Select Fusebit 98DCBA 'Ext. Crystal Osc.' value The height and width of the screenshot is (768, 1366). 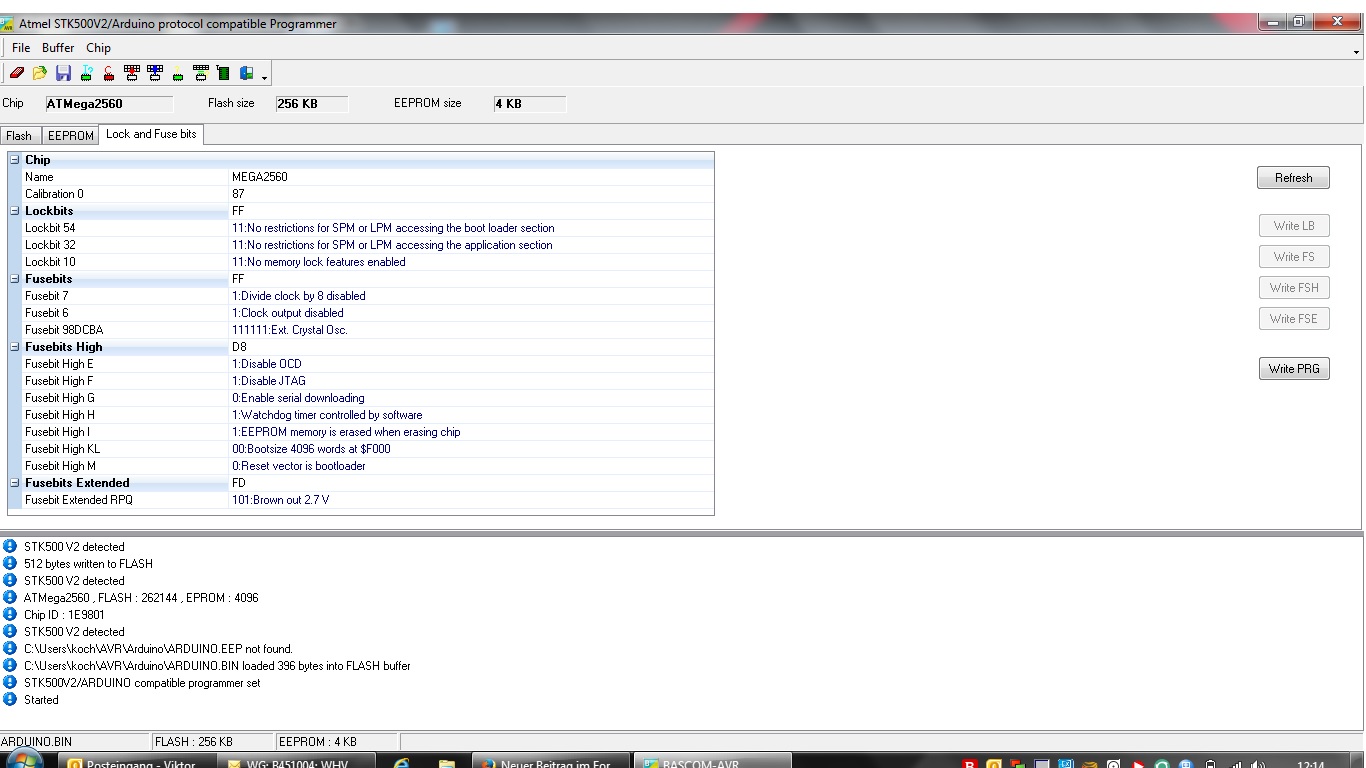[x=290, y=330]
